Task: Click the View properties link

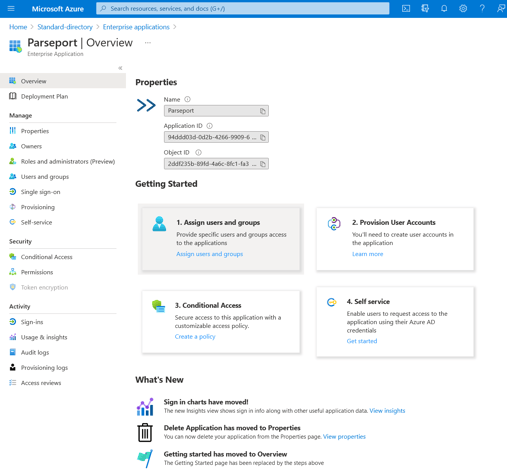Action: coord(344,437)
